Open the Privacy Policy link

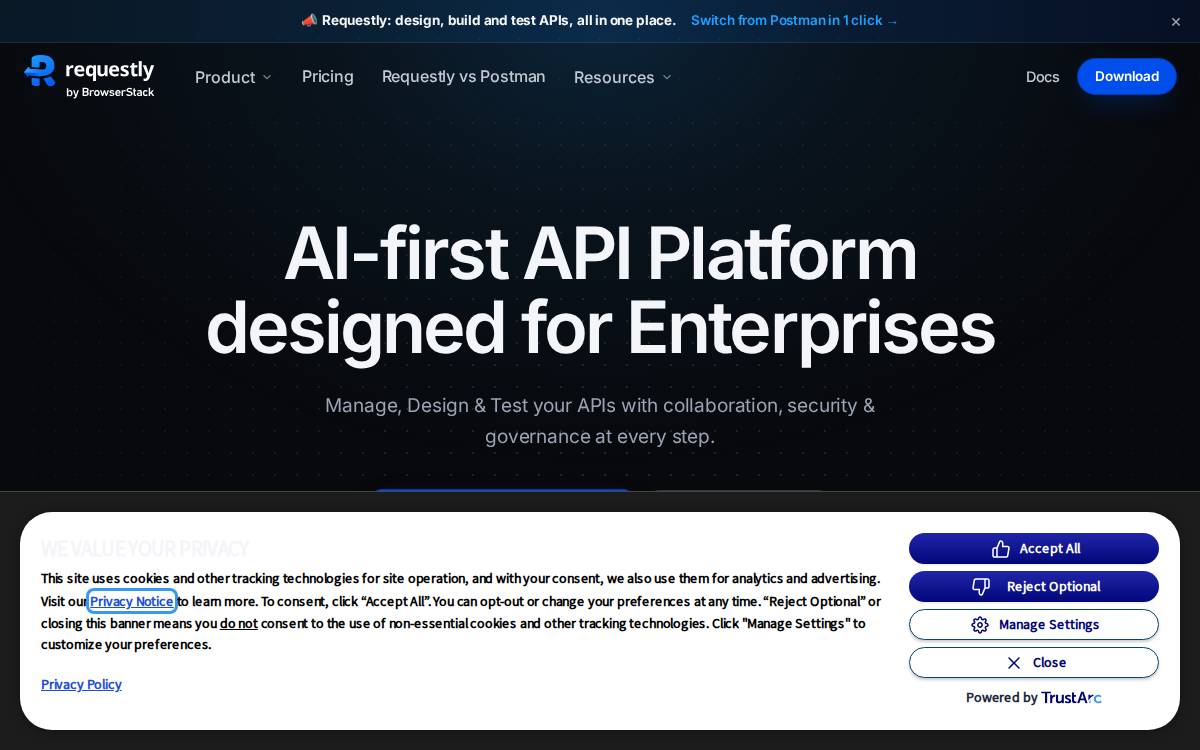[81, 684]
